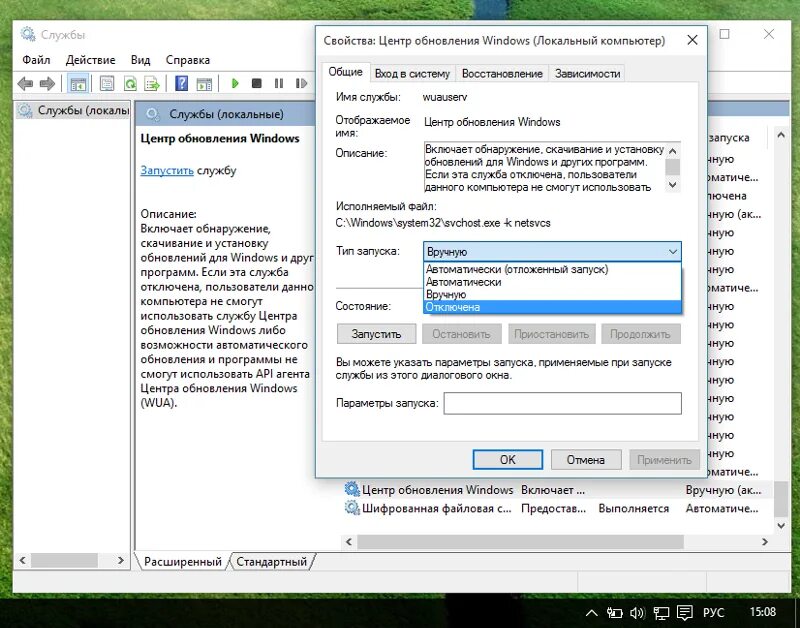Click the 'wuauserv' service name text
The height and width of the screenshot is (628, 800).
click(x=444, y=97)
